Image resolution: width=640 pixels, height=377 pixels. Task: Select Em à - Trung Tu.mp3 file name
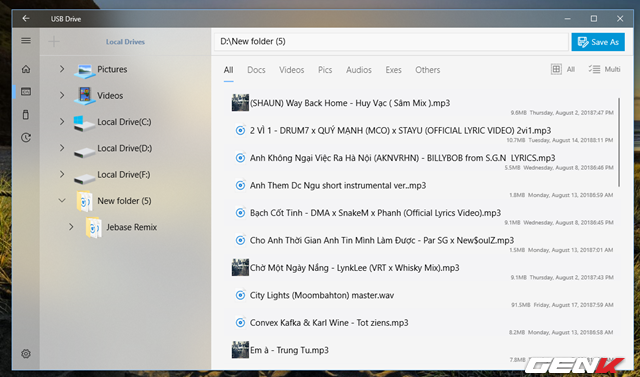[289, 350]
